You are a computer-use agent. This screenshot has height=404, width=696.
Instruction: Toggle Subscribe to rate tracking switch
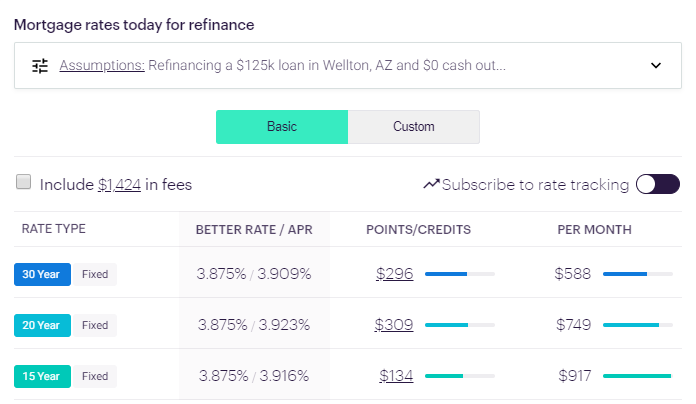(657, 184)
